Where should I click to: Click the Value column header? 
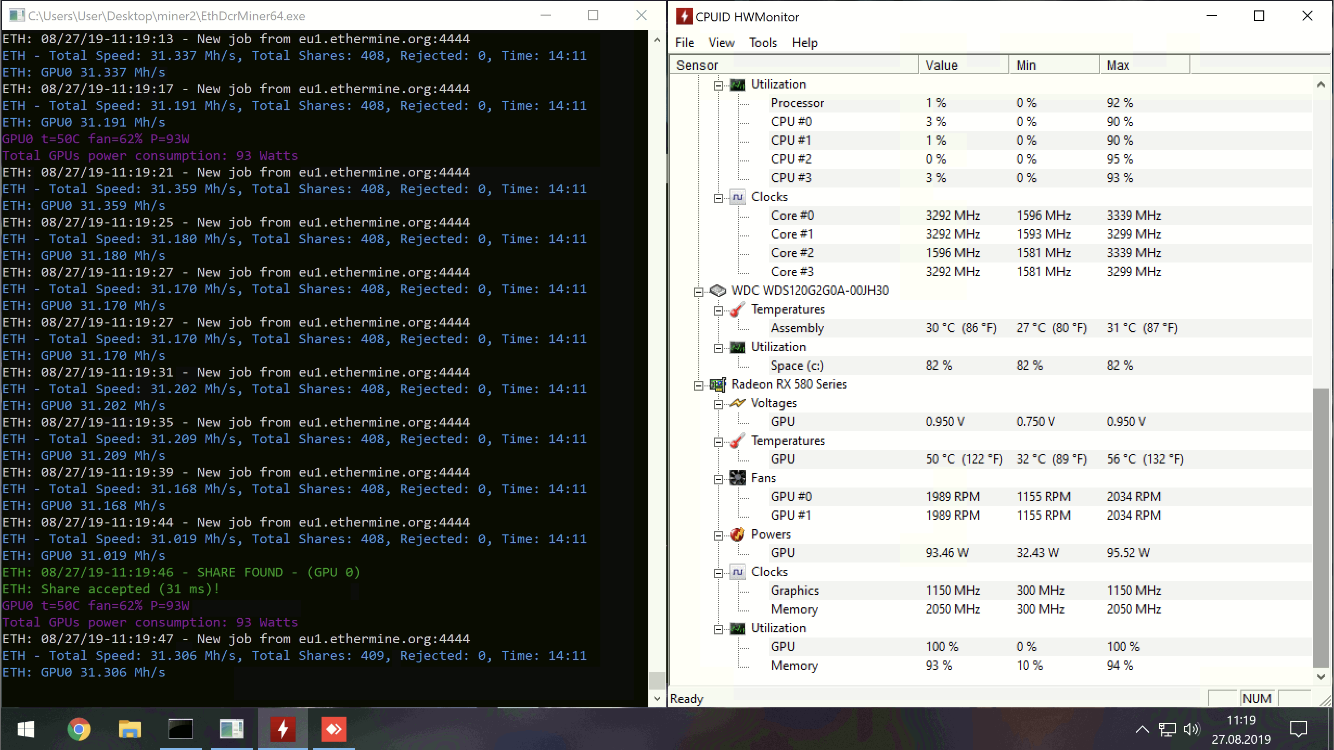[963, 65]
